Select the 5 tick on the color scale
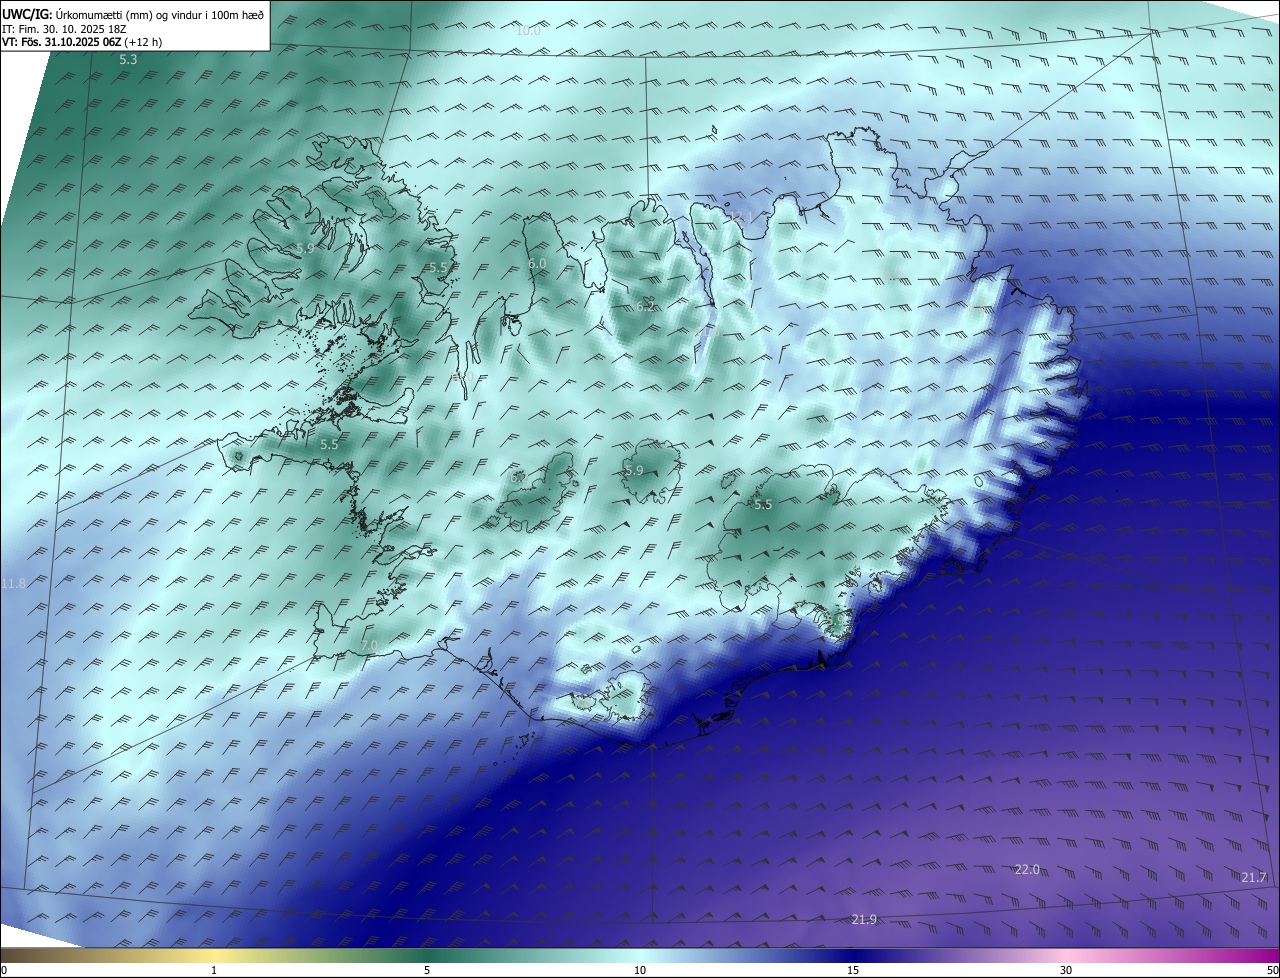The height and width of the screenshot is (978, 1280). (x=427, y=970)
